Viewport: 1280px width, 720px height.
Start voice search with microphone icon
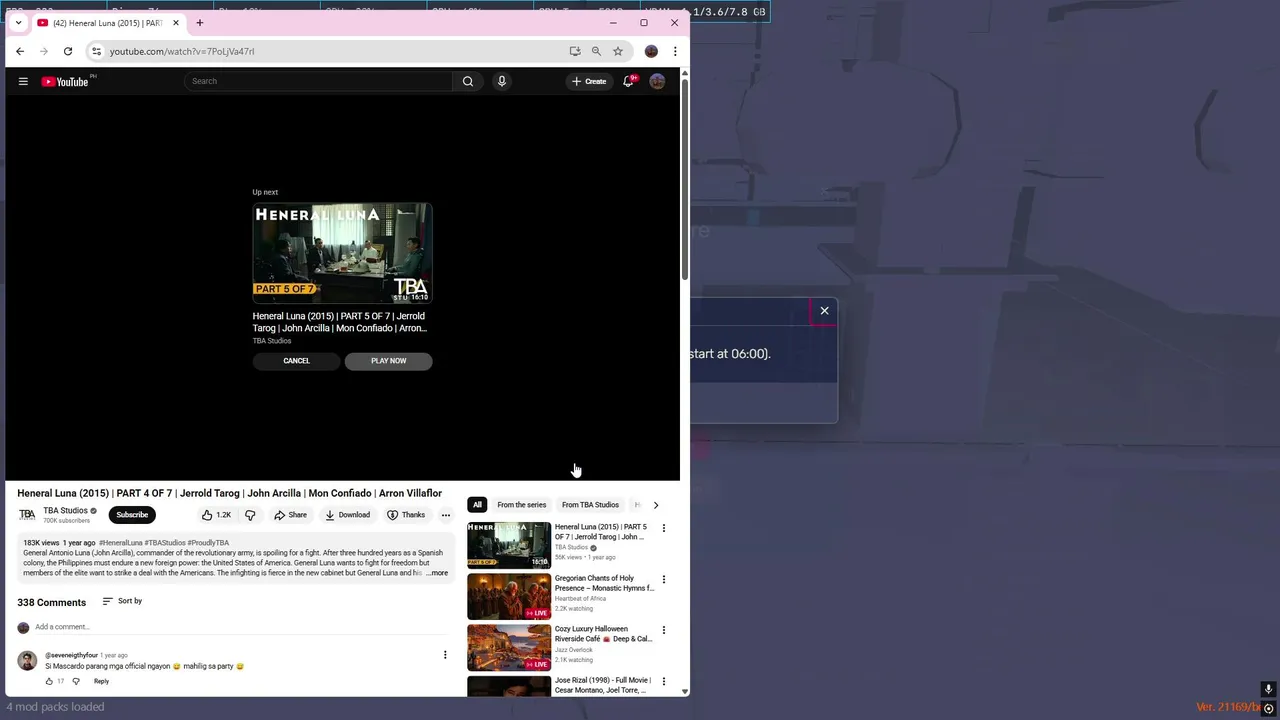(502, 81)
